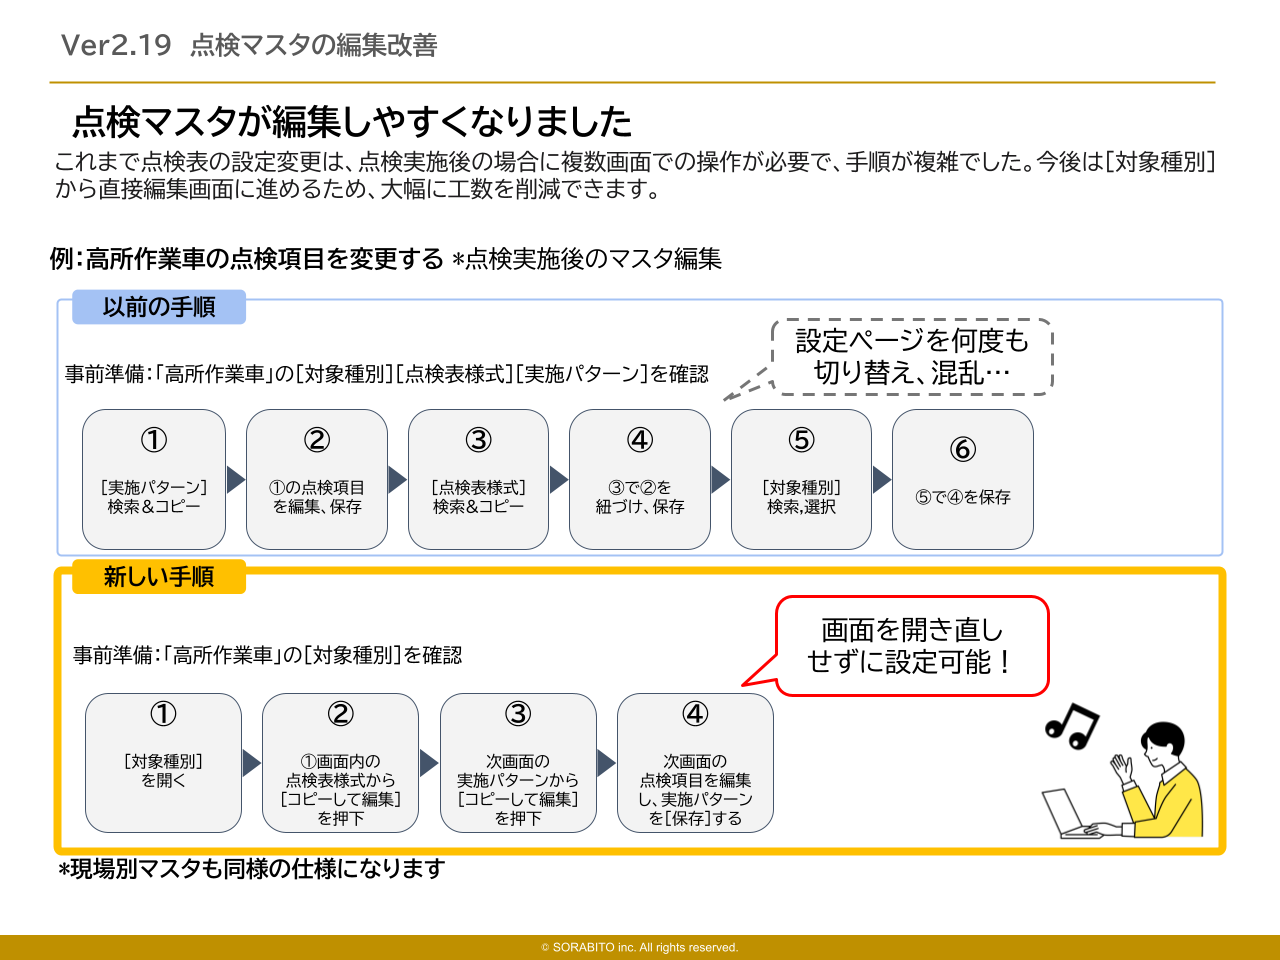The width and height of the screenshot is (1280, 960).
Task: Click new step ① 対象種別を開く box
Action: click(x=163, y=764)
